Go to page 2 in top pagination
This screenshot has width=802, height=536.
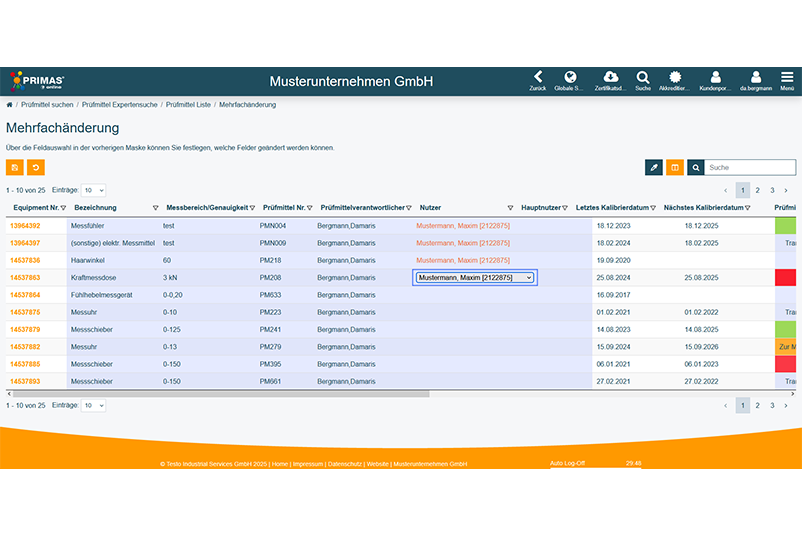coord(757,190)
